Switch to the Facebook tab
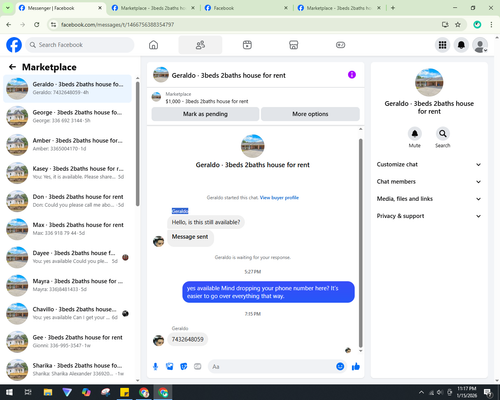This screenshot has width=500, height=400. point(247,8)
